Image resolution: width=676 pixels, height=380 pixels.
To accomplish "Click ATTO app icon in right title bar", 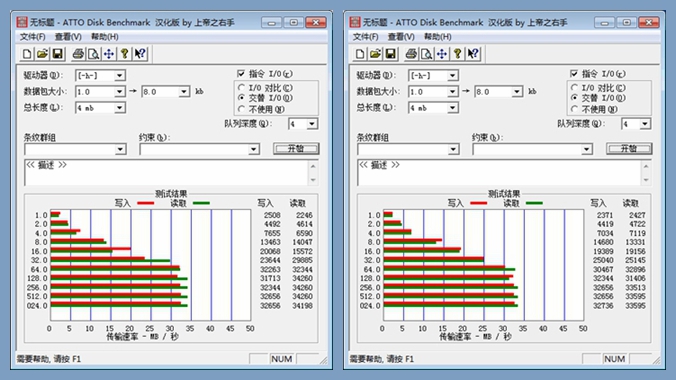I will (x=354, y=22).
